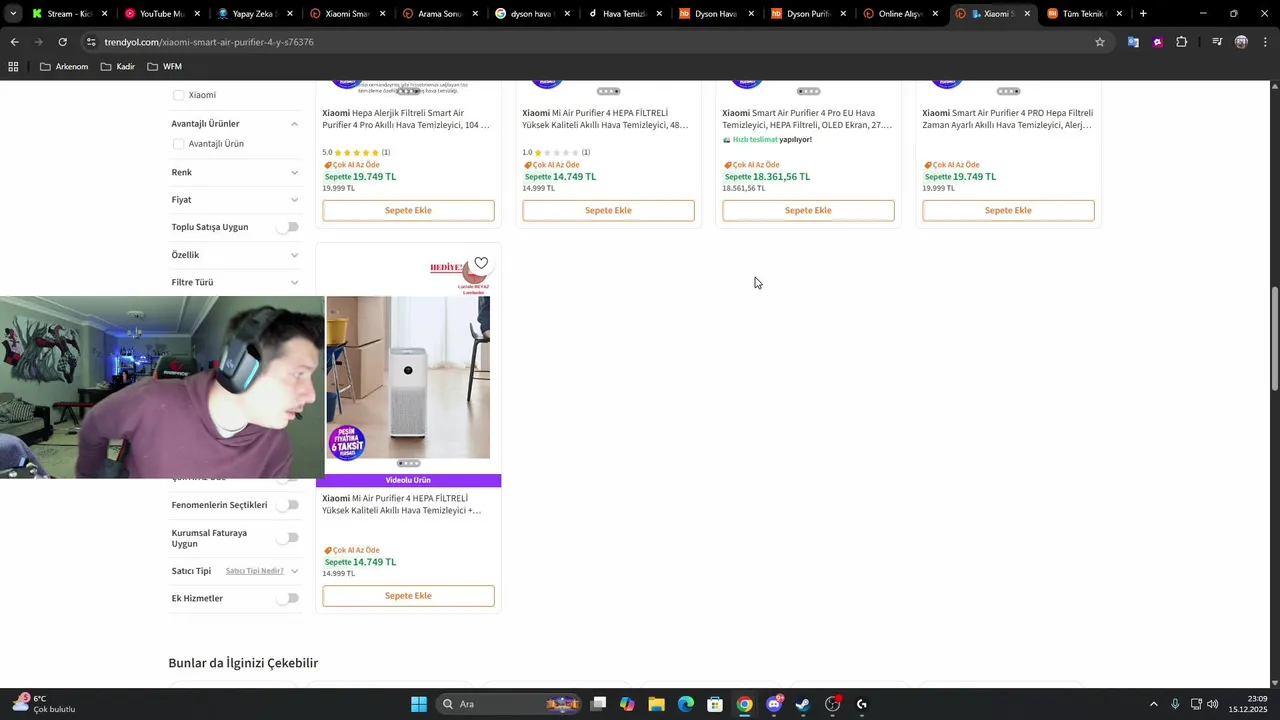The image size is (1280, 720).
Task: Expand the Özellik filter section
Action: point(294,255)
